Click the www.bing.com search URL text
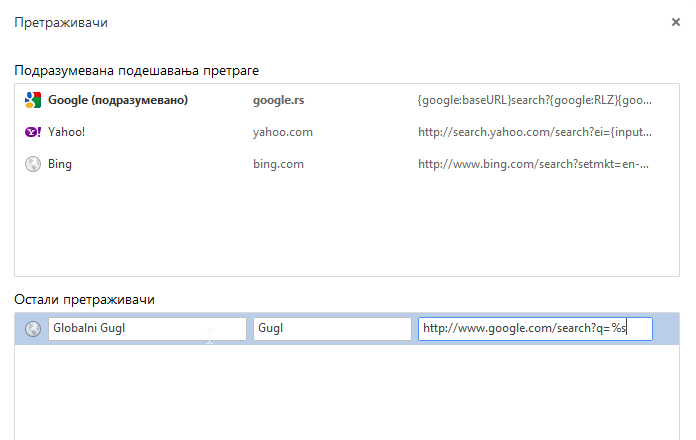Screen dimensions: 696x440 pyautogui.click(x=533, y=164)
